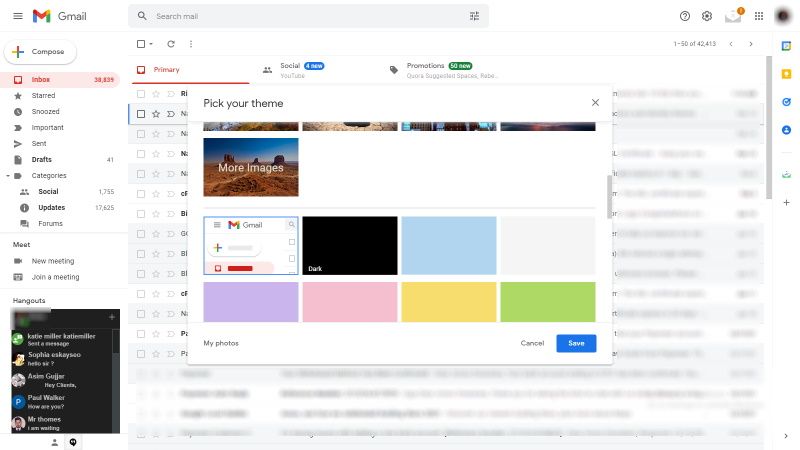Open Google Tasks side panel icon

pos(786,102)
